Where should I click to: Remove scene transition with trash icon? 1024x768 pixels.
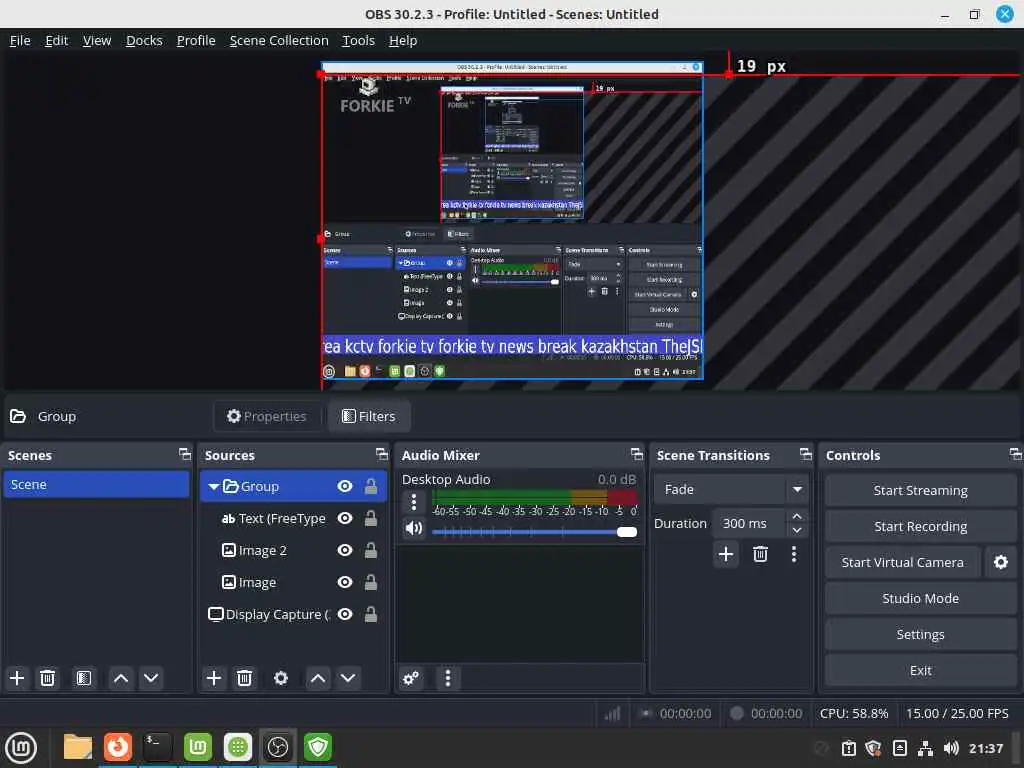point(760,554)
